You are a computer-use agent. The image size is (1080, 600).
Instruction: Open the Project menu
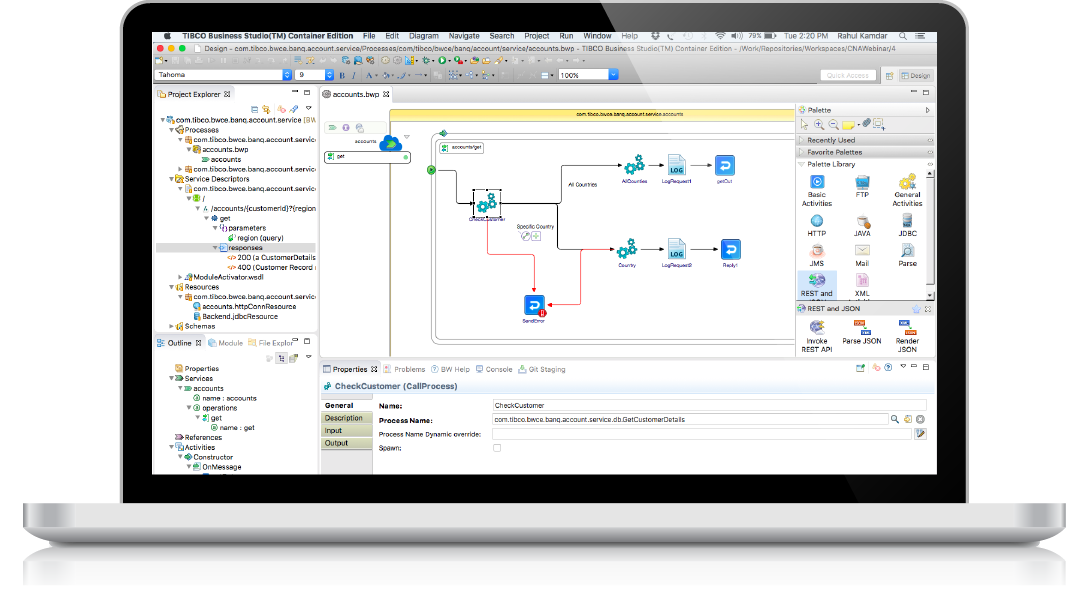pos(537,36)
